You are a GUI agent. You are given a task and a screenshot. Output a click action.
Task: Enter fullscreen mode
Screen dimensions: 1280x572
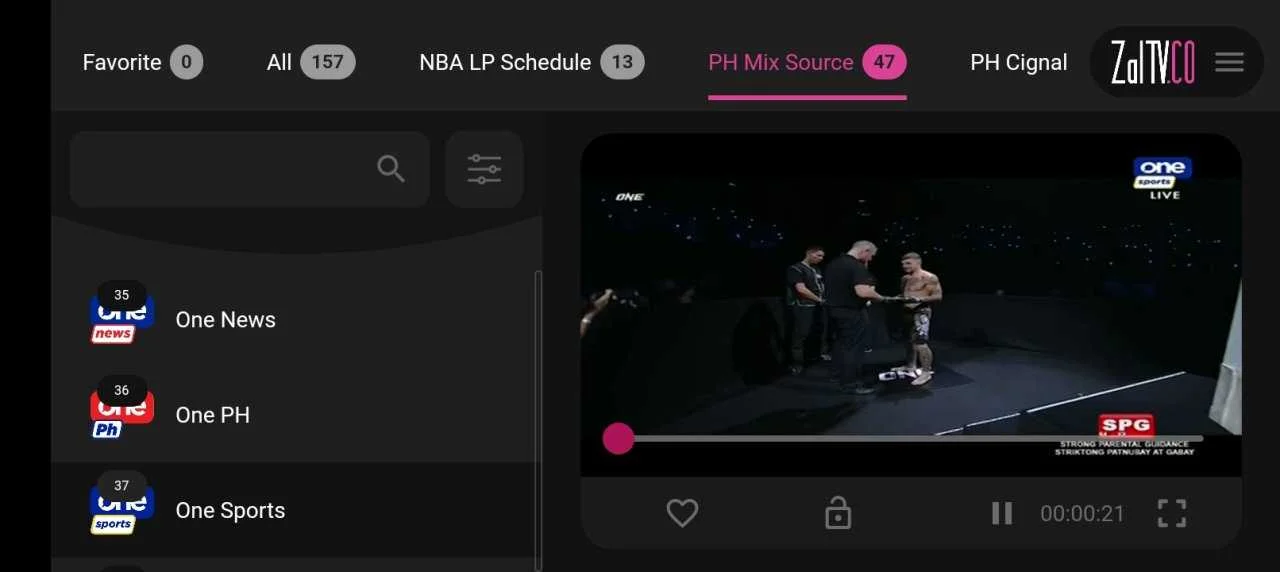1172,513
